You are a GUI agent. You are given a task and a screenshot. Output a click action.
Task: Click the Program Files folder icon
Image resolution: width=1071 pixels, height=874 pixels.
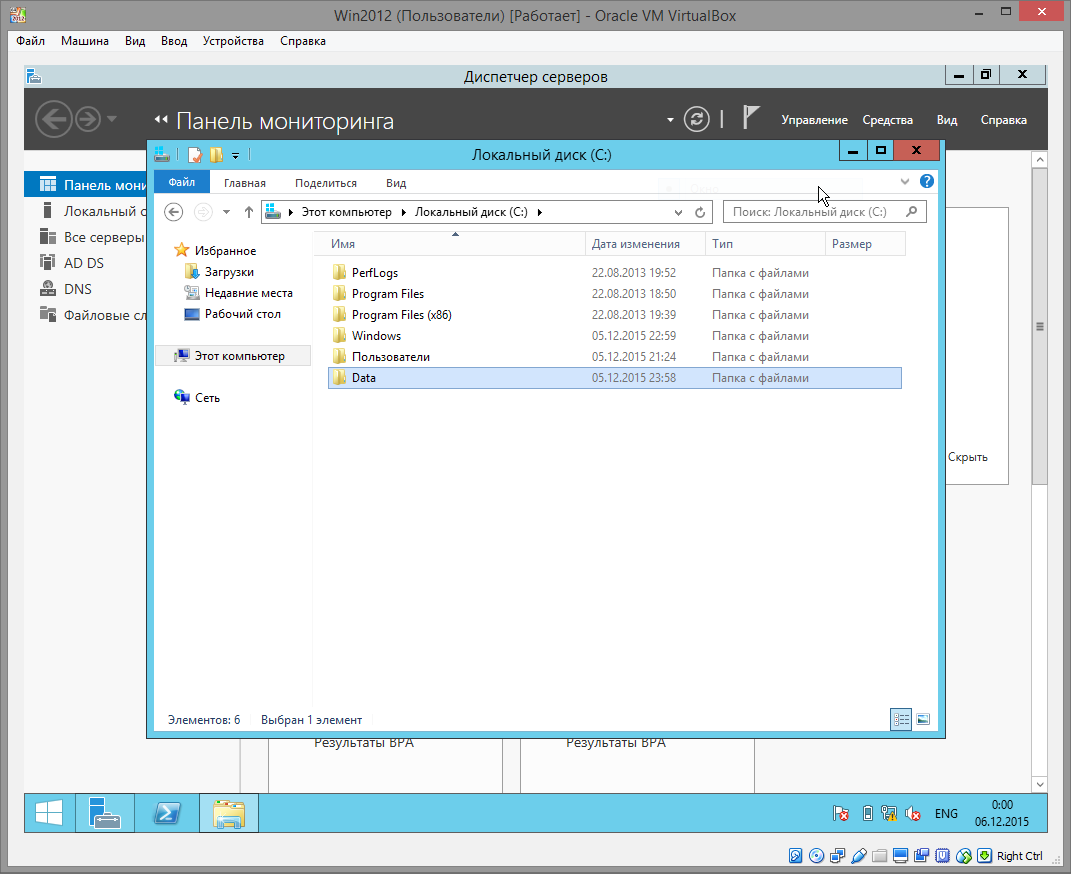[x=339, y=294]
